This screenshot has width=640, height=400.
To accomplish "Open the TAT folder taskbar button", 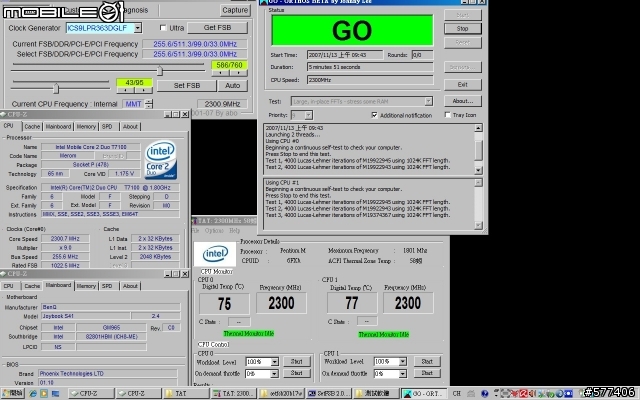I will coord(186,393).
